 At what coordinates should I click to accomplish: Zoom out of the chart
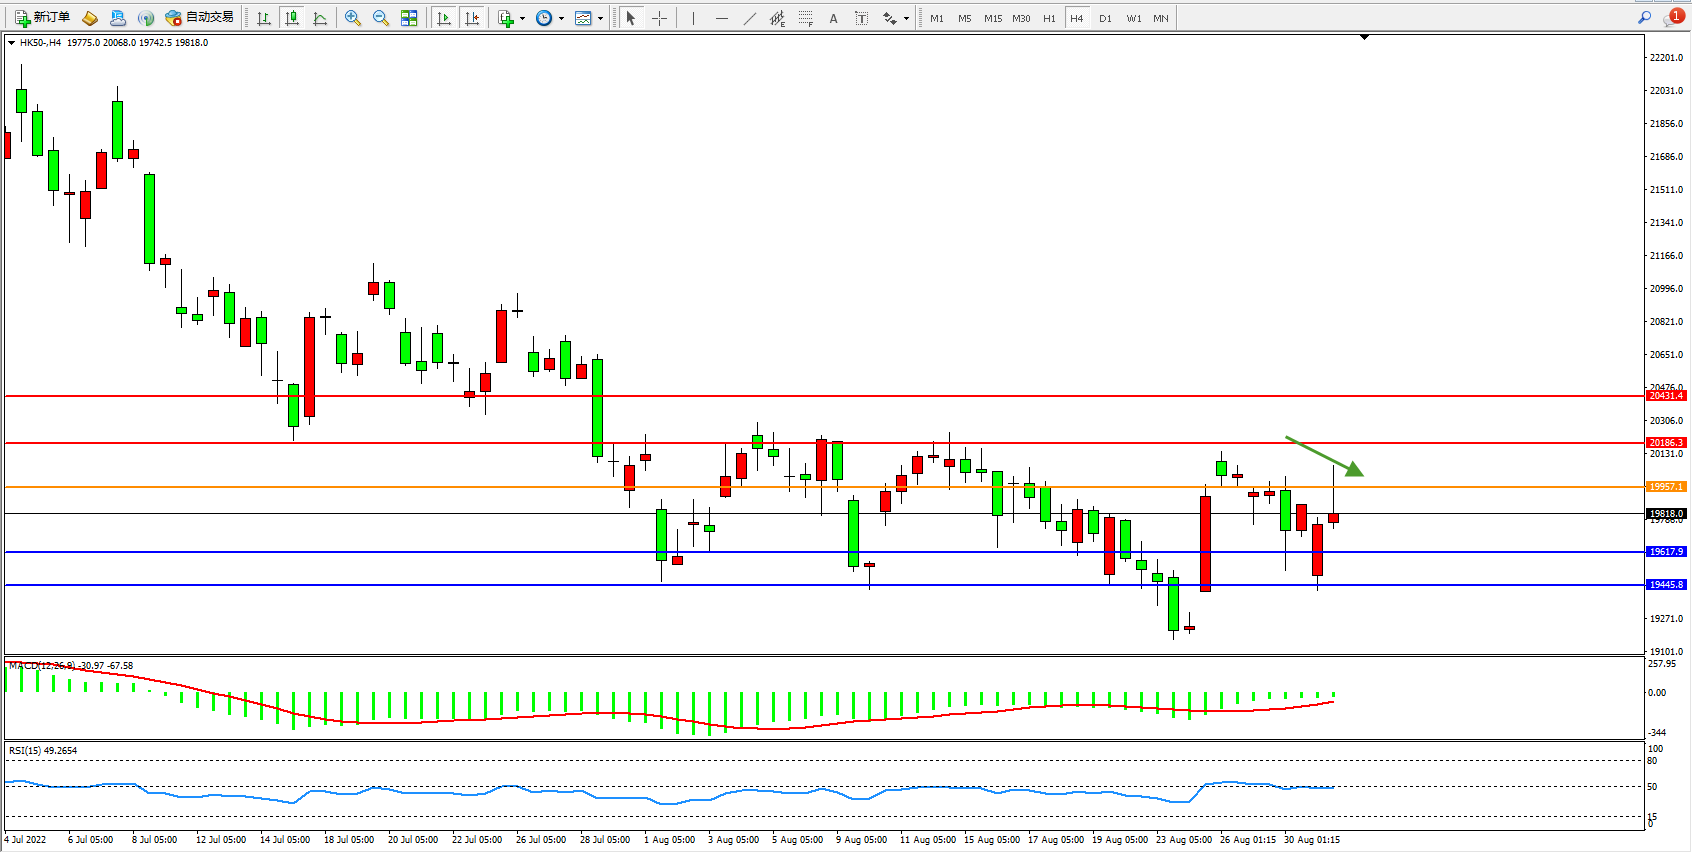(x=381, y=18)
